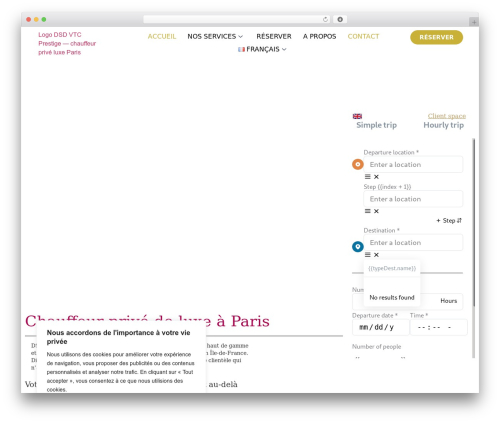Click the gold RÉSERVER button
The width and height of the screenshot is (500, 423).
tap(436, 37)
